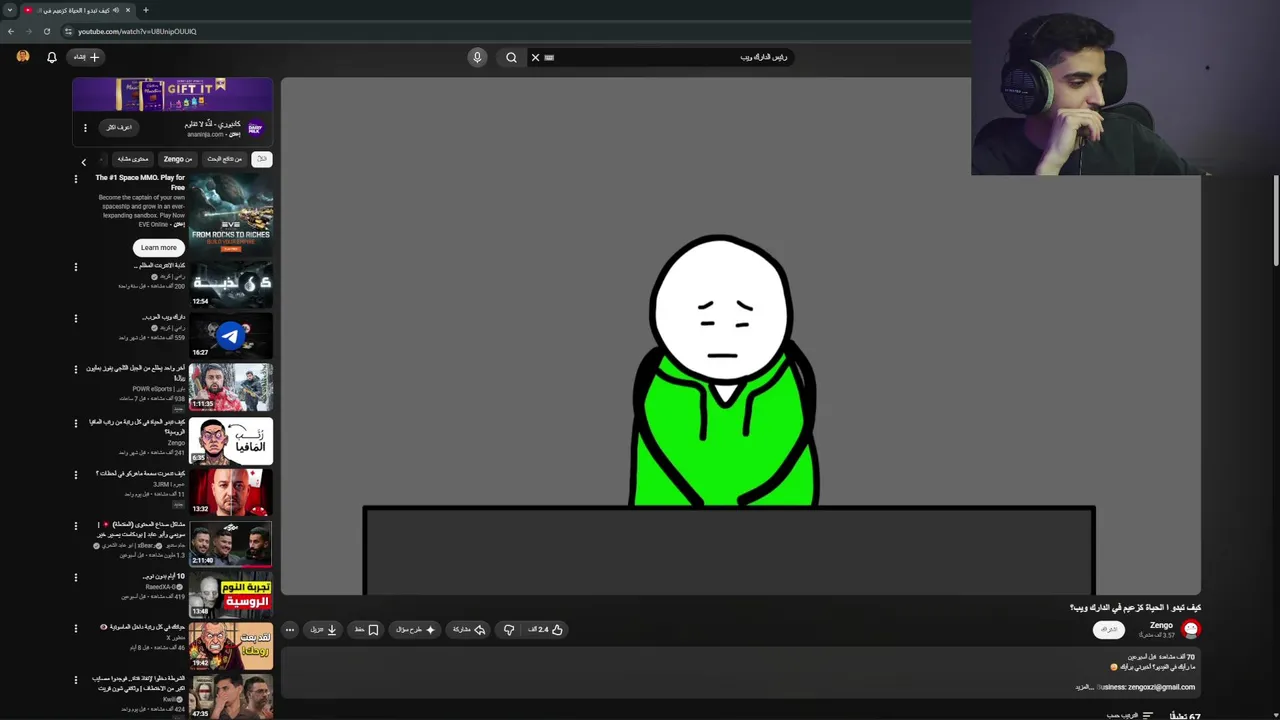1280x720 pixels.
Task: Reload the page with the refresh icon
Action: tap(46, 31)
